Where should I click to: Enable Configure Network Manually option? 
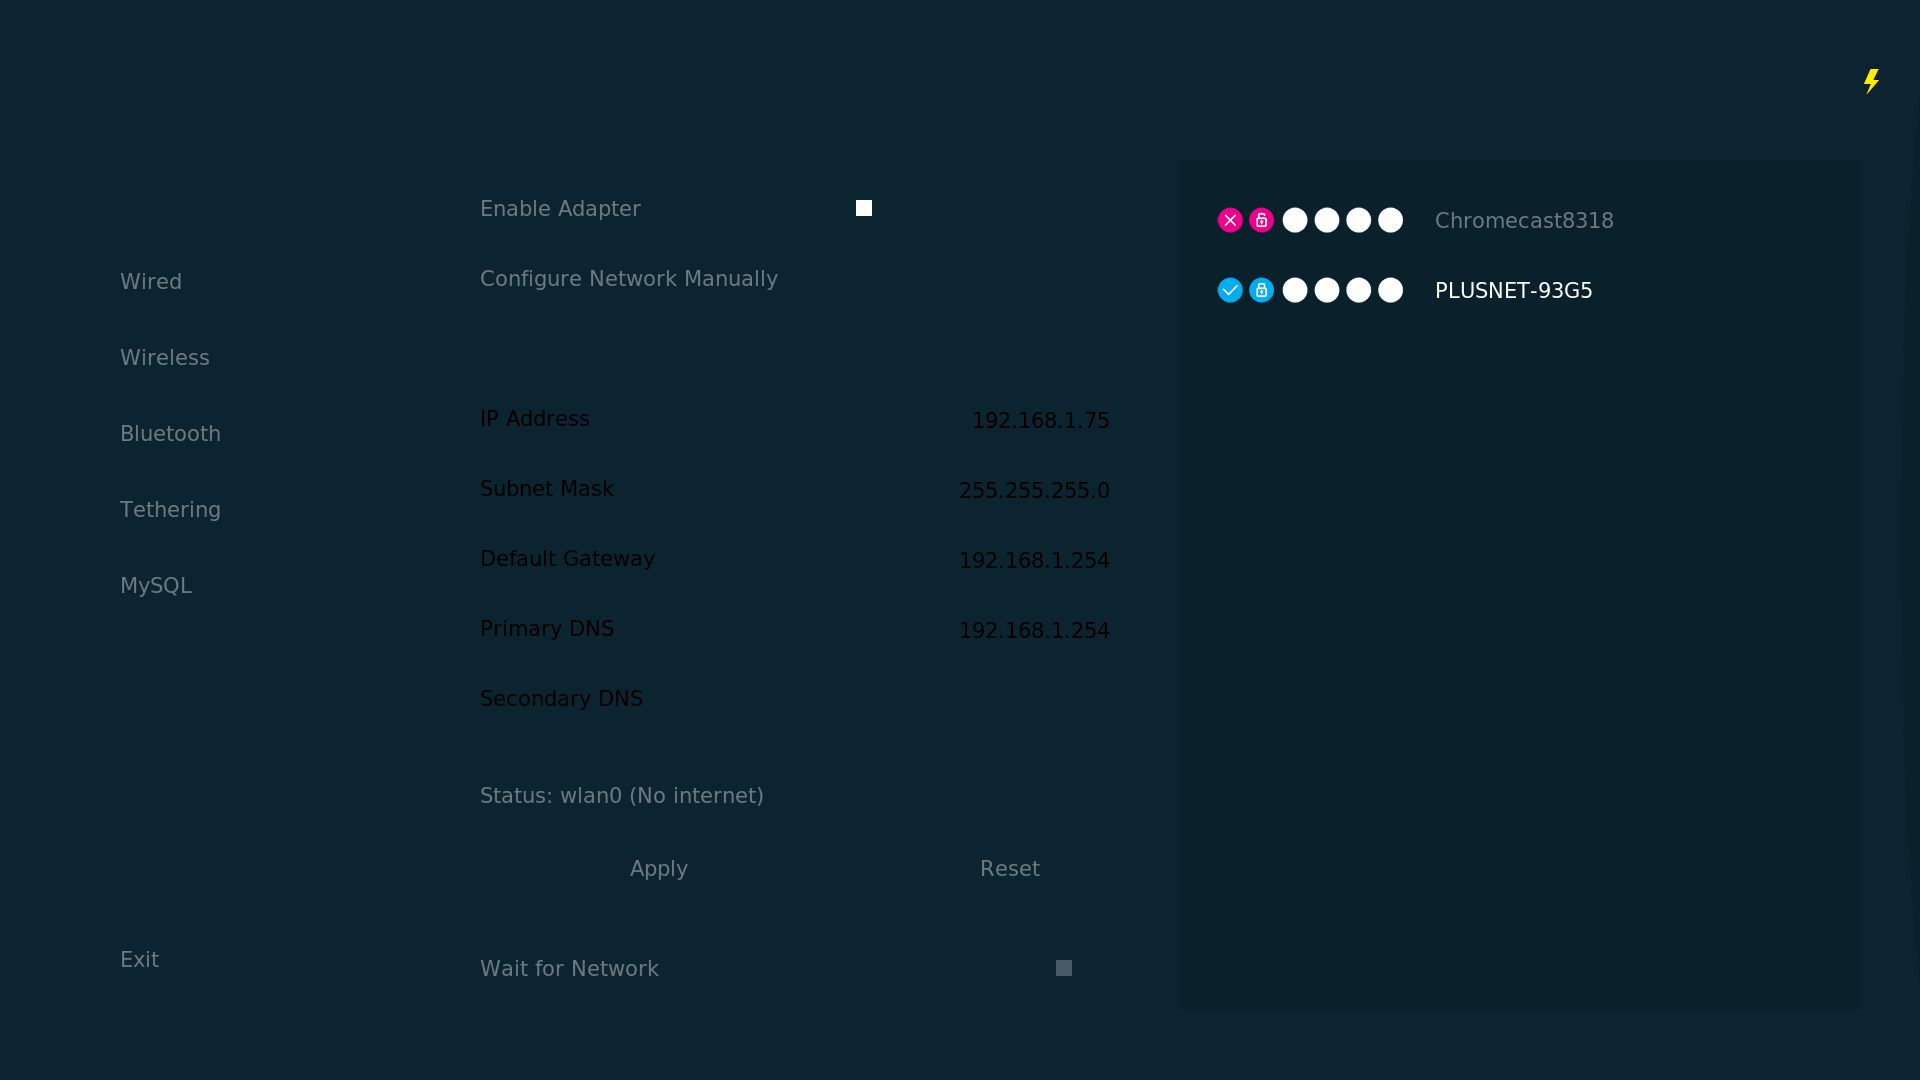629,279
